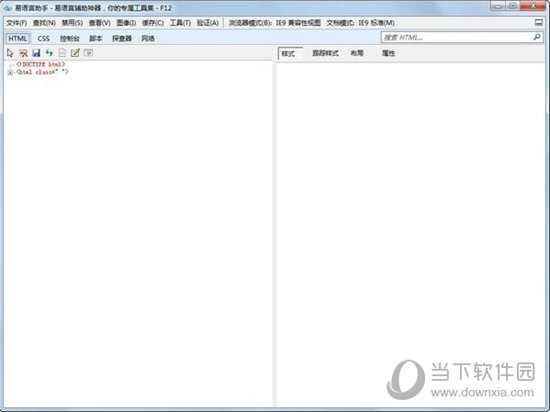The image size is (550, 412).
Task: Expand the html class node
Action: [10, 73]
